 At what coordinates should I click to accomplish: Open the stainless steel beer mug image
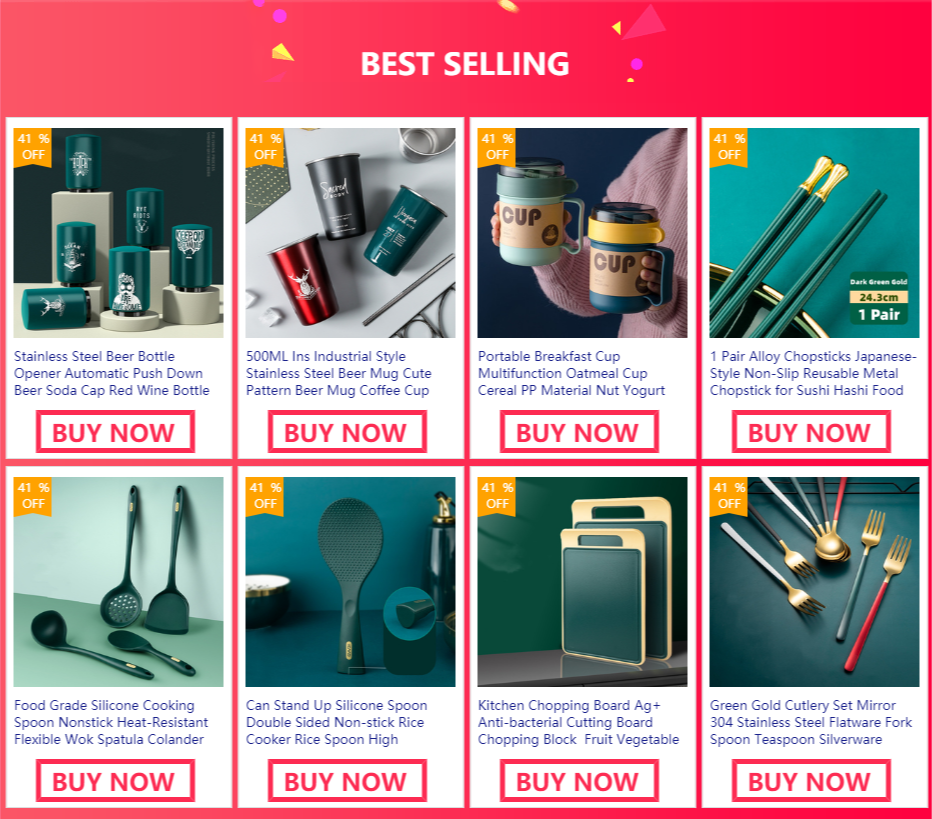point(350,233)
